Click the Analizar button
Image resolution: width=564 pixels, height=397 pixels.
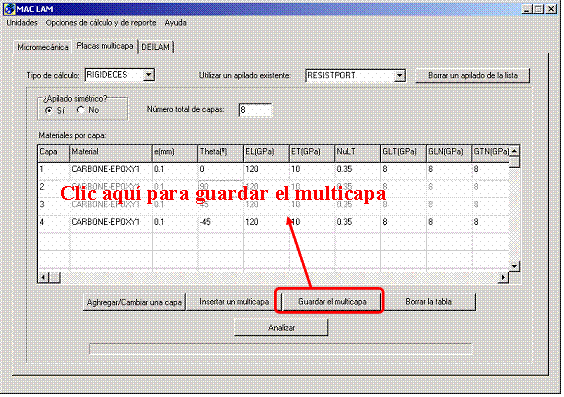coord(281,328)
